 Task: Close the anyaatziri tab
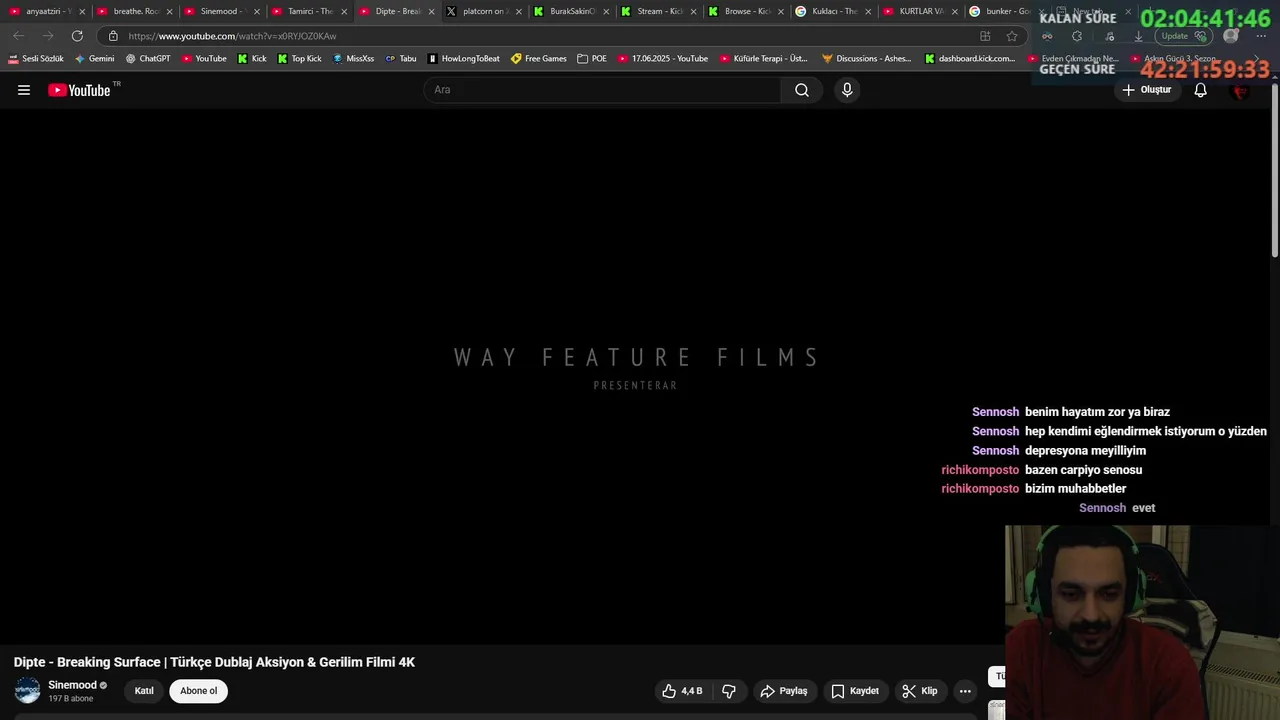(x=83, y=12)
